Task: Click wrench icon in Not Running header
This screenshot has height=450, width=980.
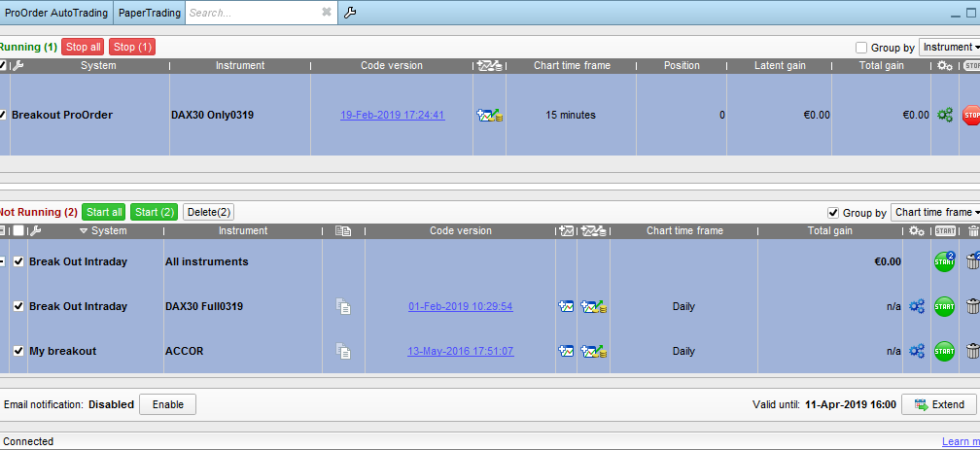Action: pyautogui.click(x=36, y=231)
